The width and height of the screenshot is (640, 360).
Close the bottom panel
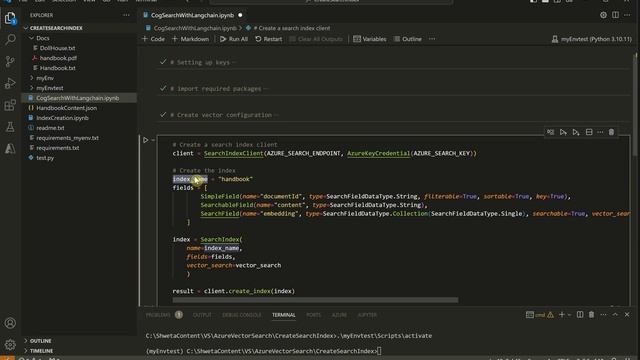coord(627,315)
